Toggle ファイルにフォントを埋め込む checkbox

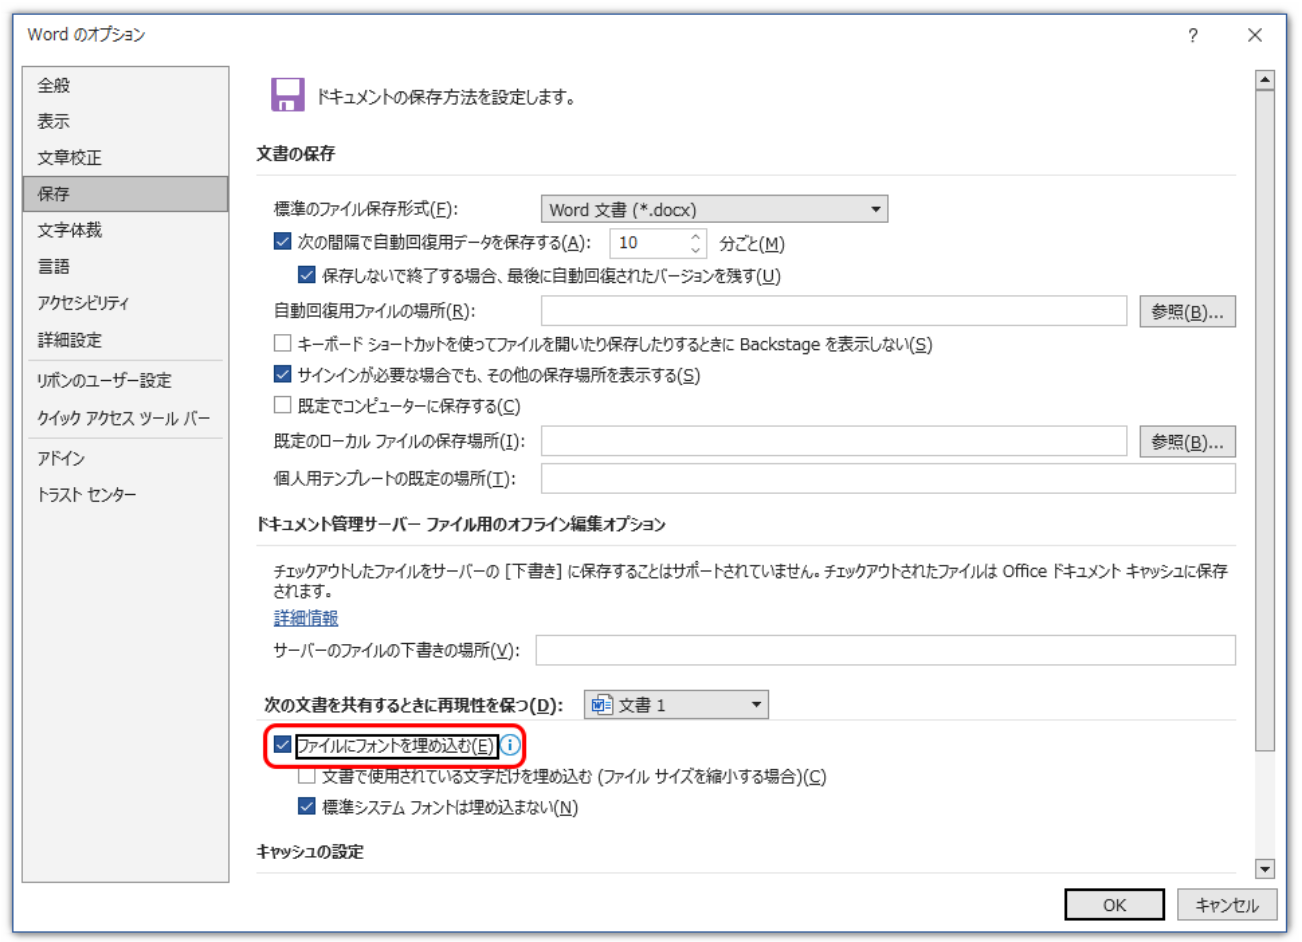coord(282,745)
